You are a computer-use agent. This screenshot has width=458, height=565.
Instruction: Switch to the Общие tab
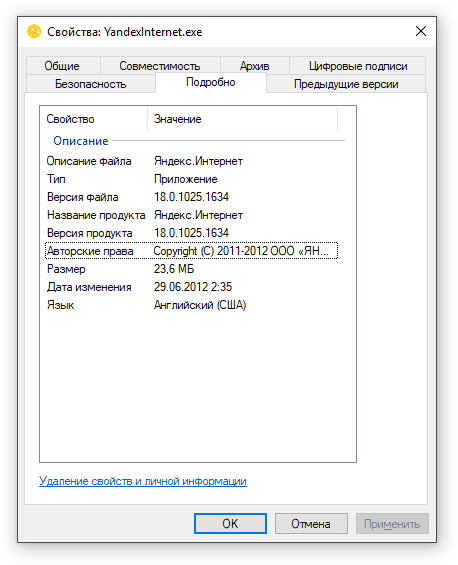coord(63,66)
